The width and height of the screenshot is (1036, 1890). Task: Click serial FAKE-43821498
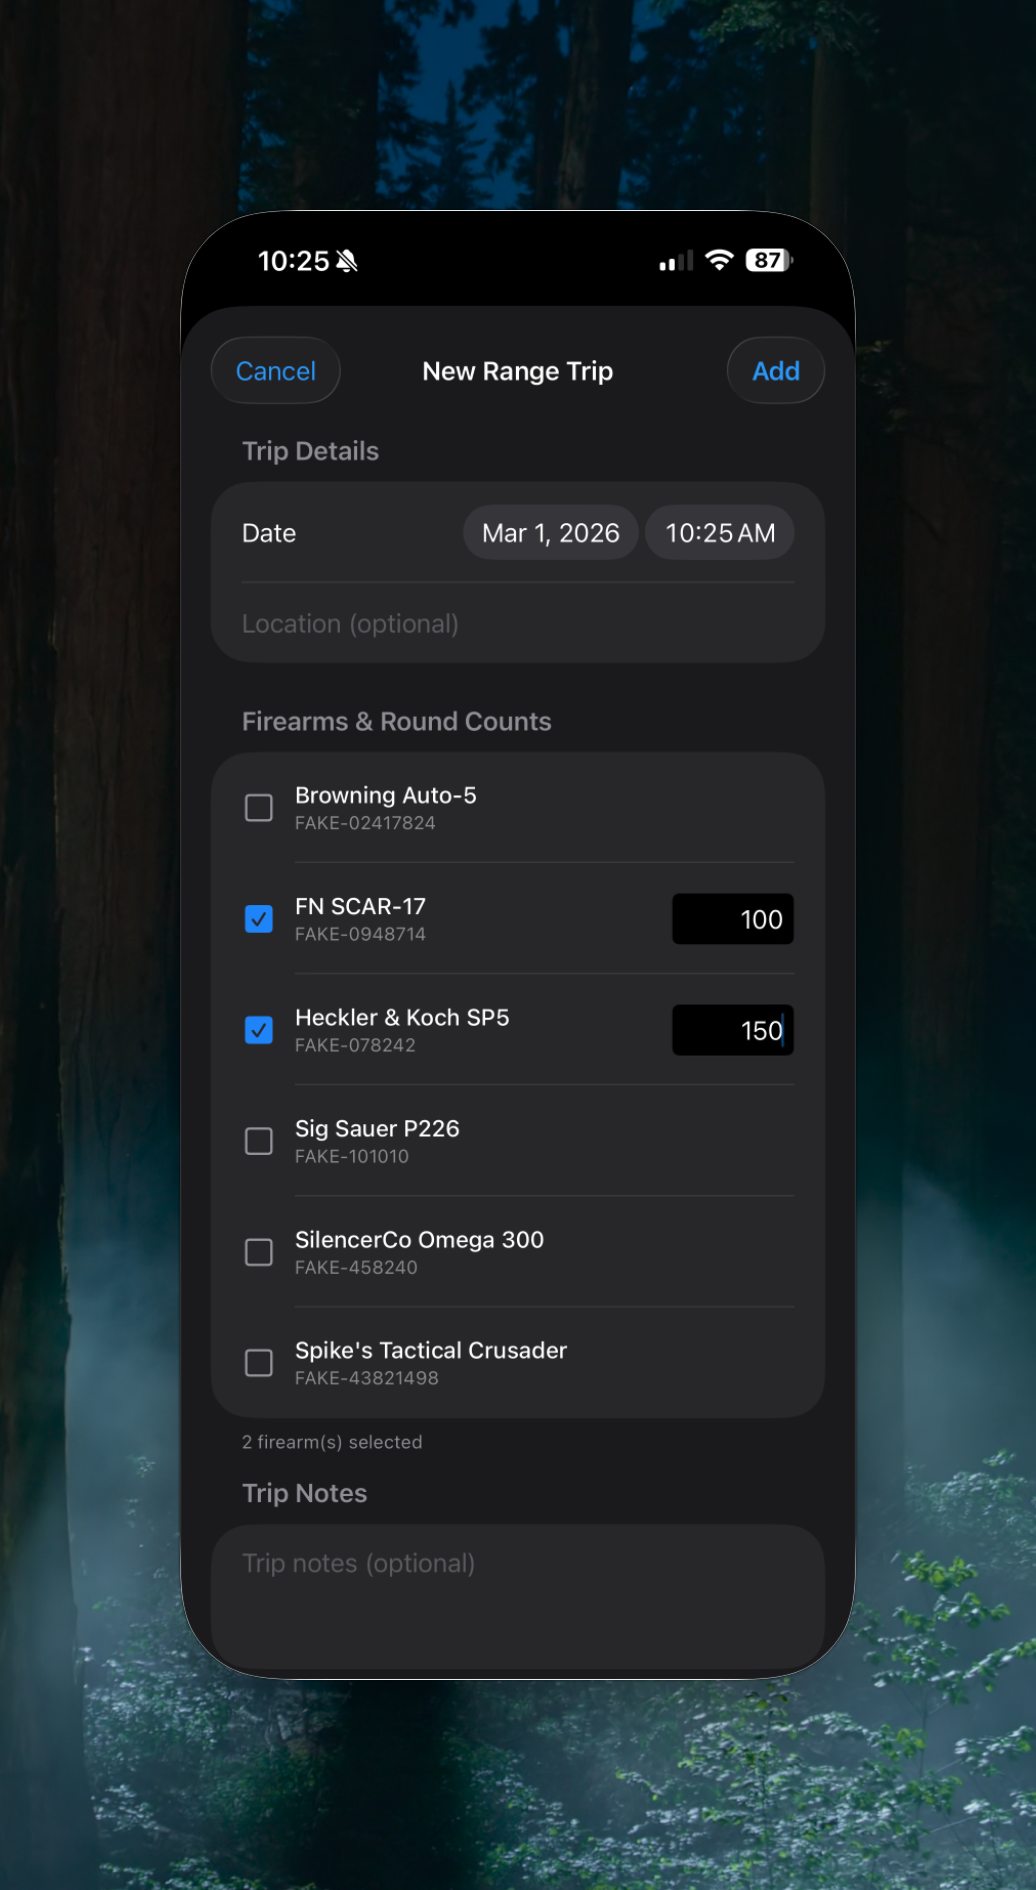pyautogui.click(x=367, y=1378)
